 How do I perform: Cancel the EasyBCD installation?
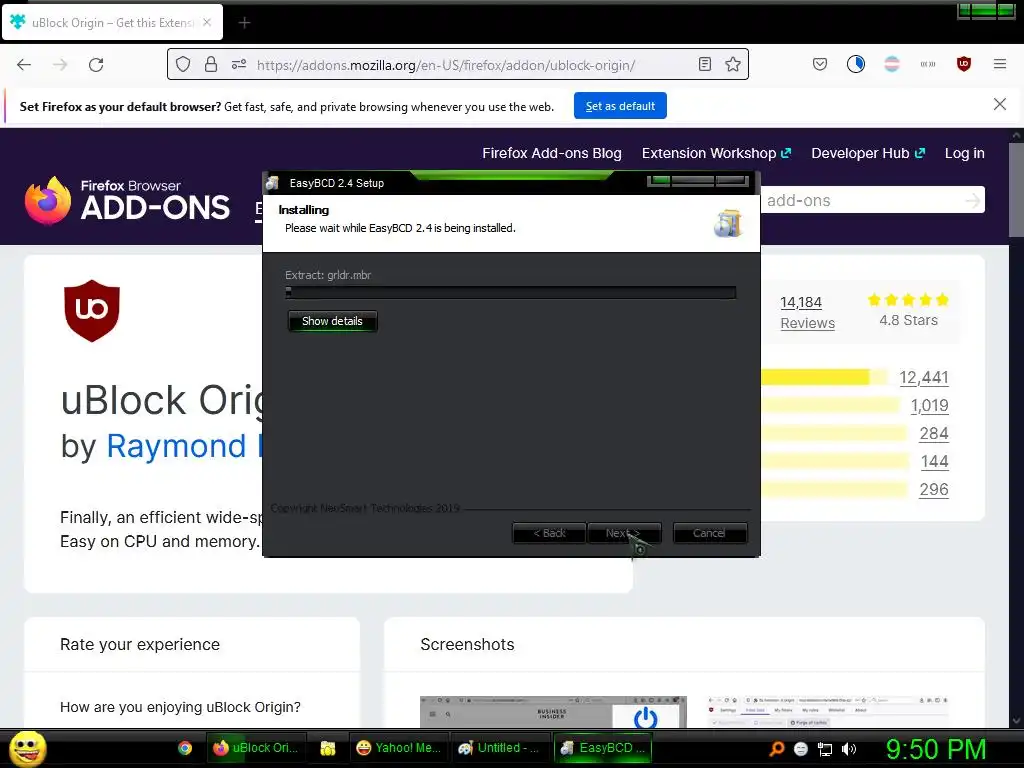click(x=709, y=533)
